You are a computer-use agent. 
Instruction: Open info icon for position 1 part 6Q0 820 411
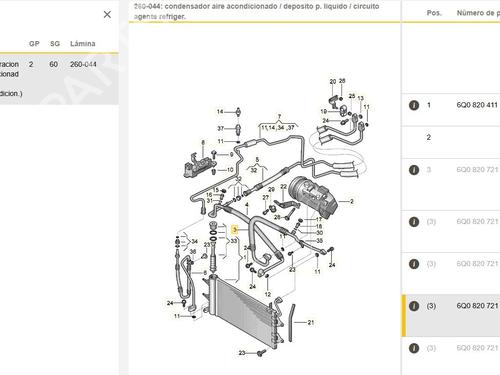coord(414,105)
